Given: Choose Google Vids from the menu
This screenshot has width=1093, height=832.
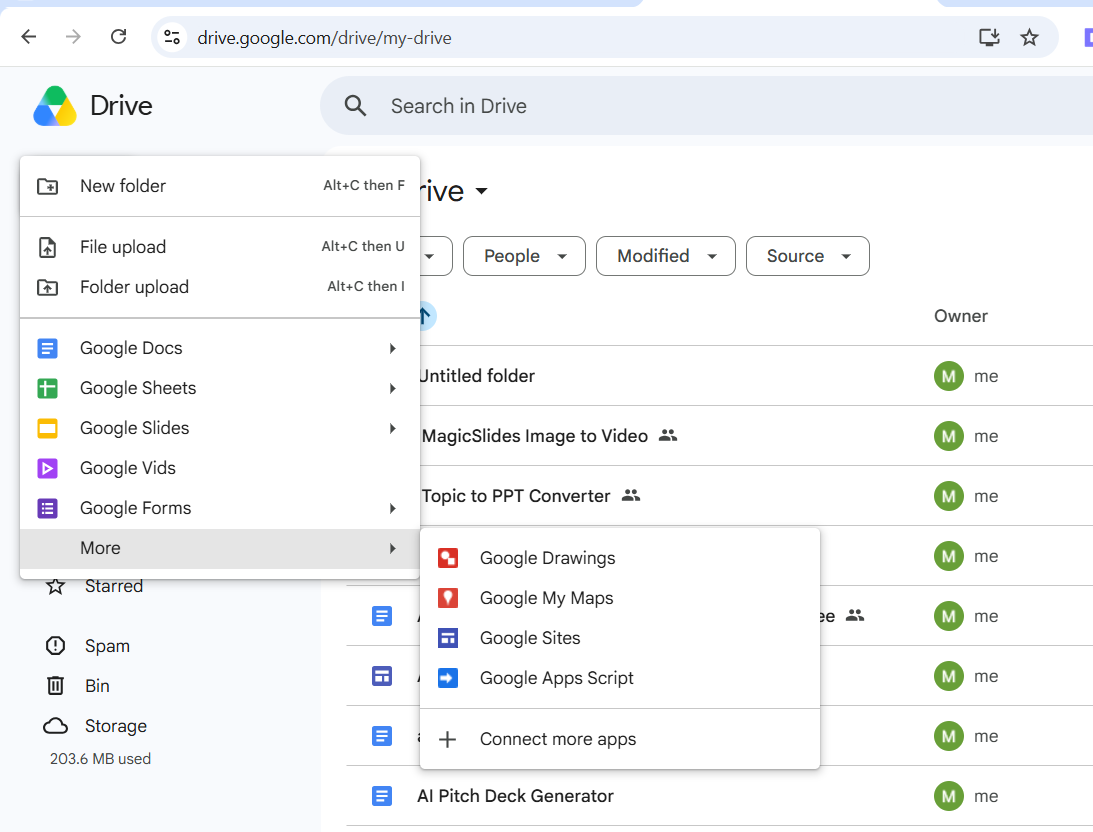Looking at the screenshot, I should click(x=220, y=468).
